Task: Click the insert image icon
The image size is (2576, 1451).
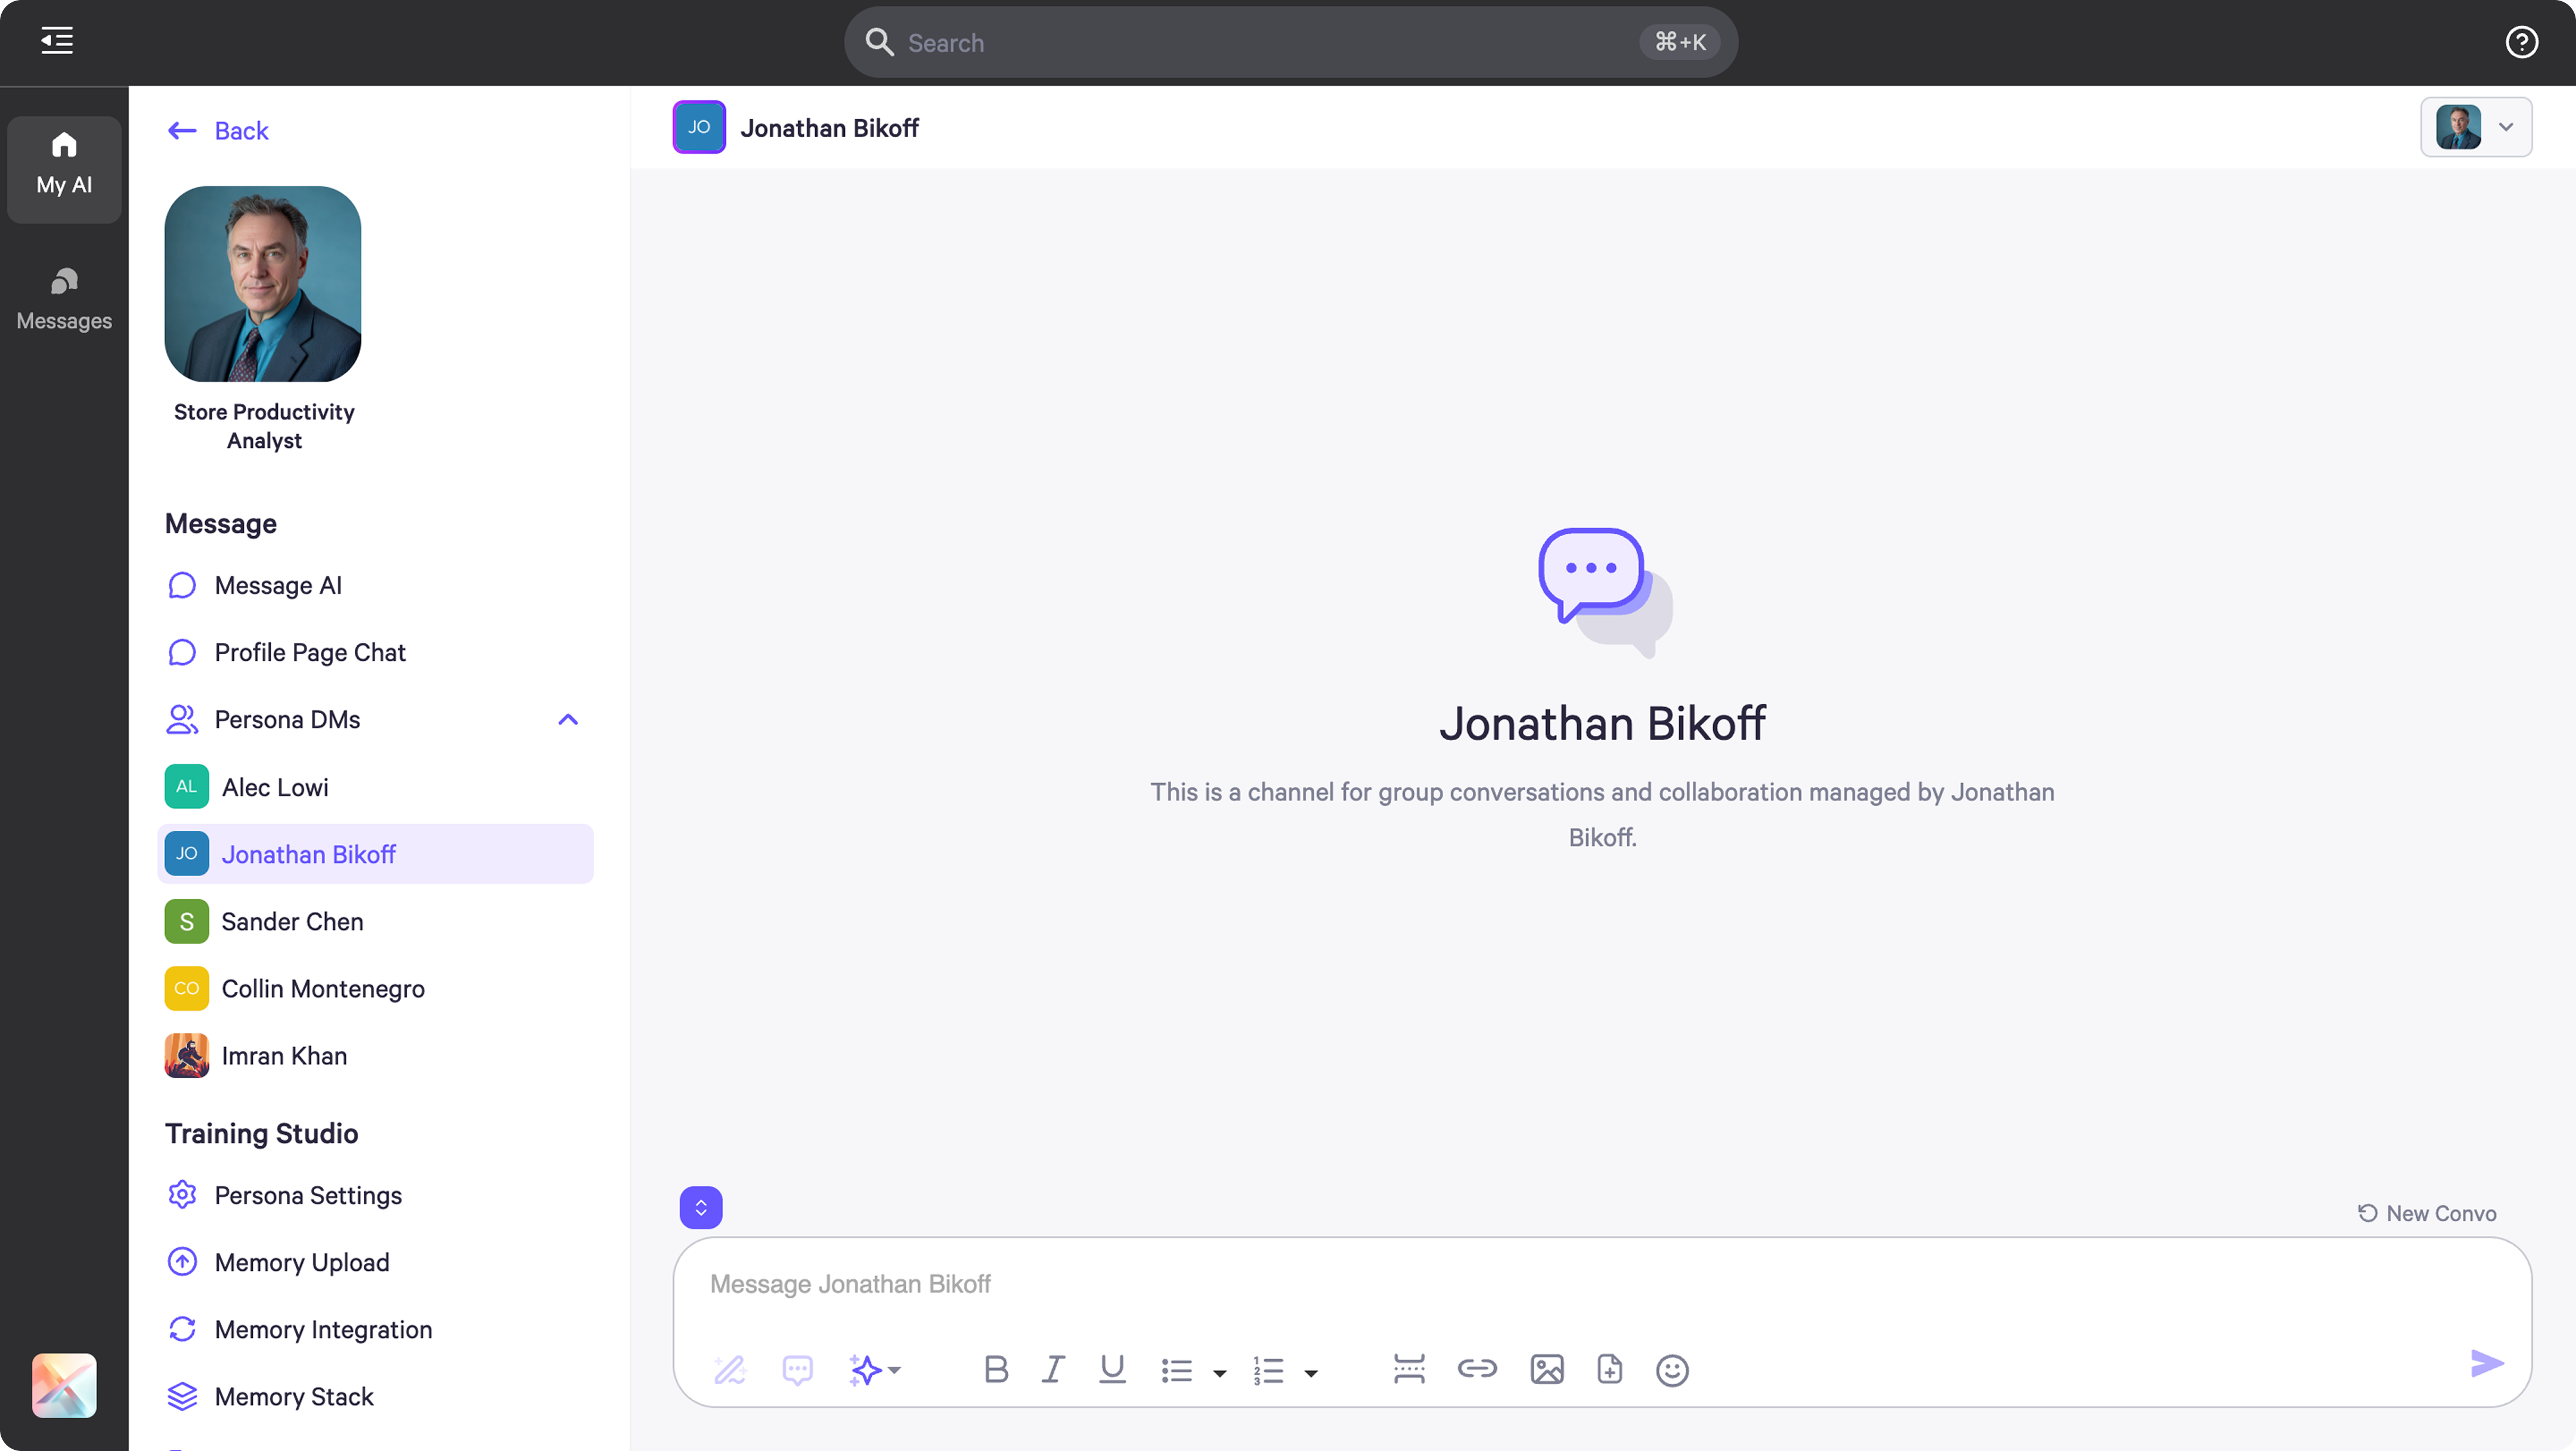Action: click(x=1546, y=1369)
